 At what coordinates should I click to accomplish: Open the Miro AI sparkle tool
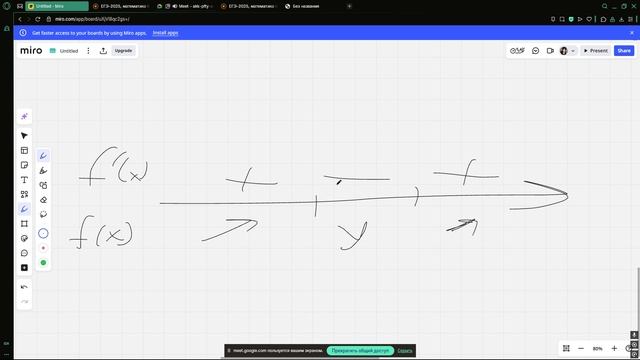pos(24,116)
